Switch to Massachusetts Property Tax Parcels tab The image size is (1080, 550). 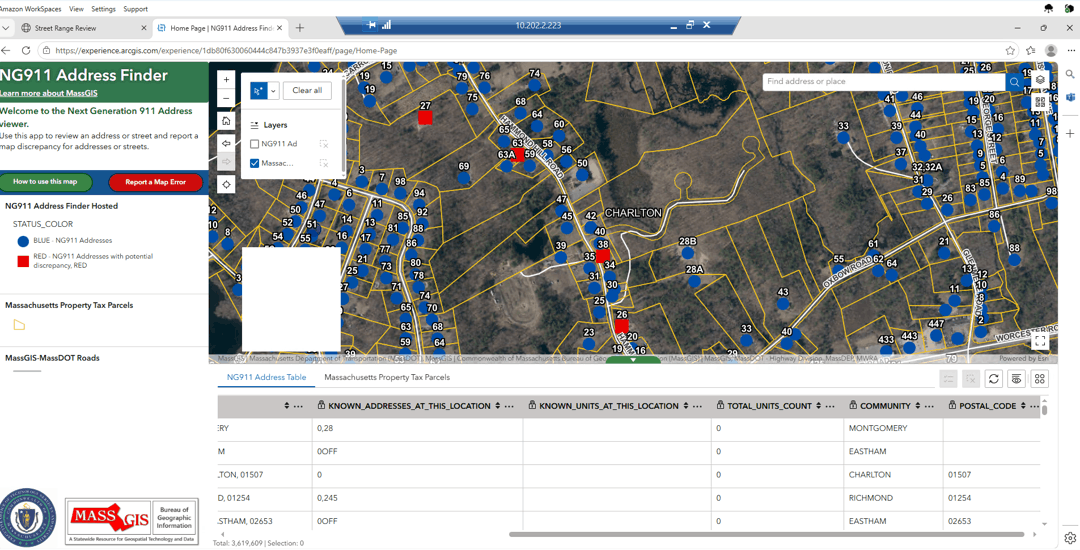click(x=387, y=377)
